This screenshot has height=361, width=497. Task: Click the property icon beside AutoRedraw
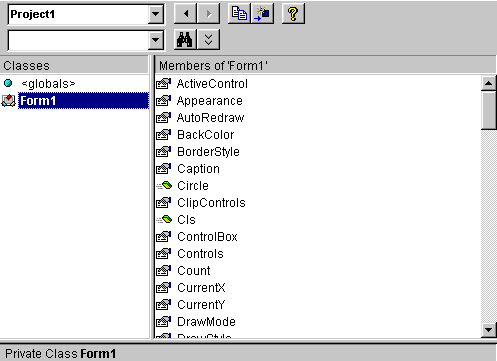tap(164, 117)
